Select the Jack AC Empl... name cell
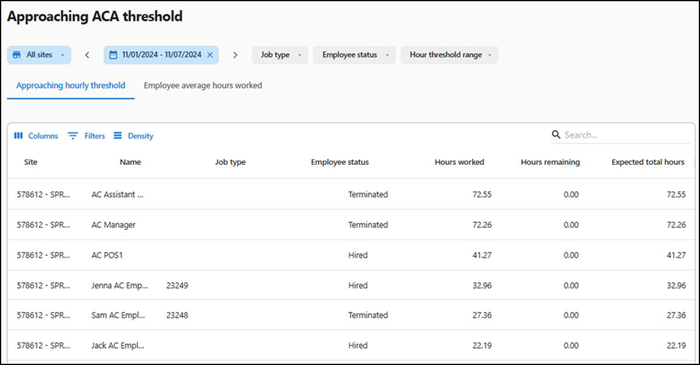The height and width of the screenshot is (365, 700). click(117, 345)
